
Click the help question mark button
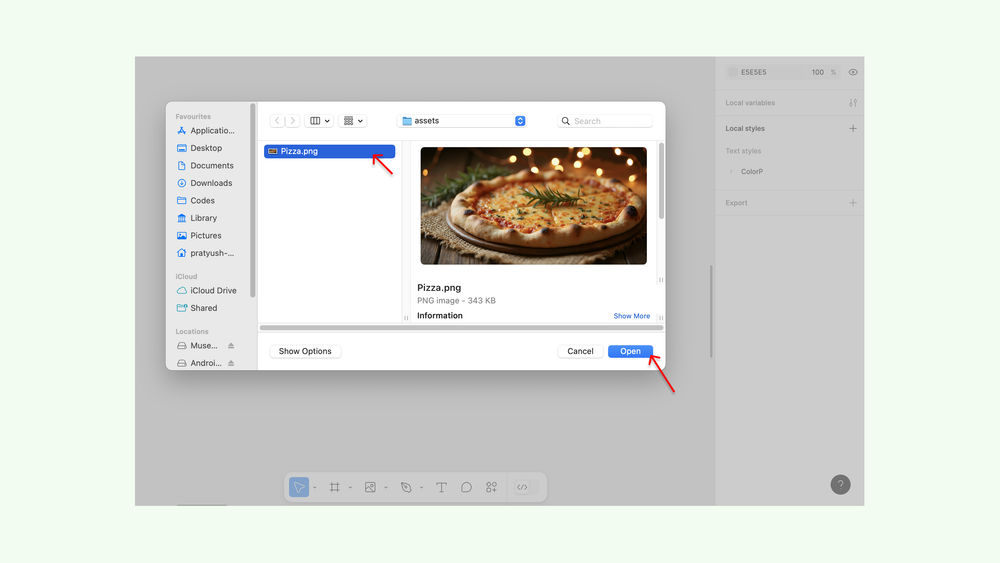pyautogui.click(x=841, y=485)
